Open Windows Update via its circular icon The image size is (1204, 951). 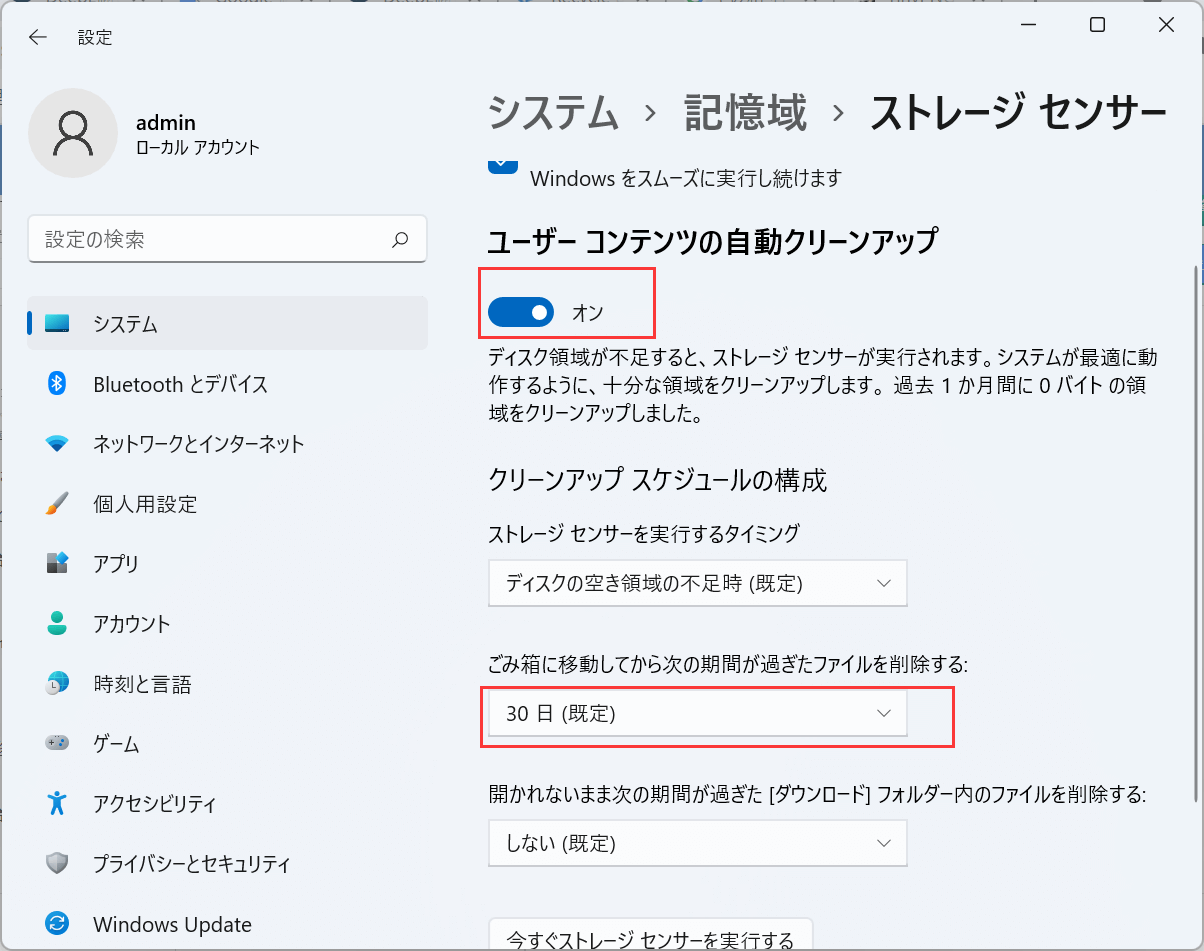point(57,924)
